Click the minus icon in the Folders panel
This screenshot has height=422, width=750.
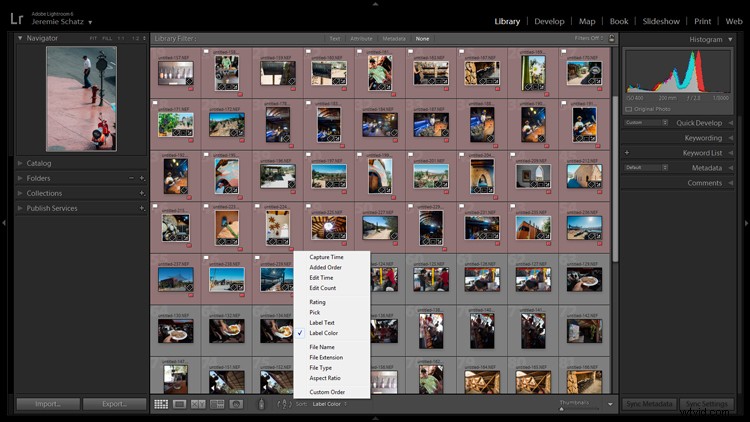pos(131,178)
